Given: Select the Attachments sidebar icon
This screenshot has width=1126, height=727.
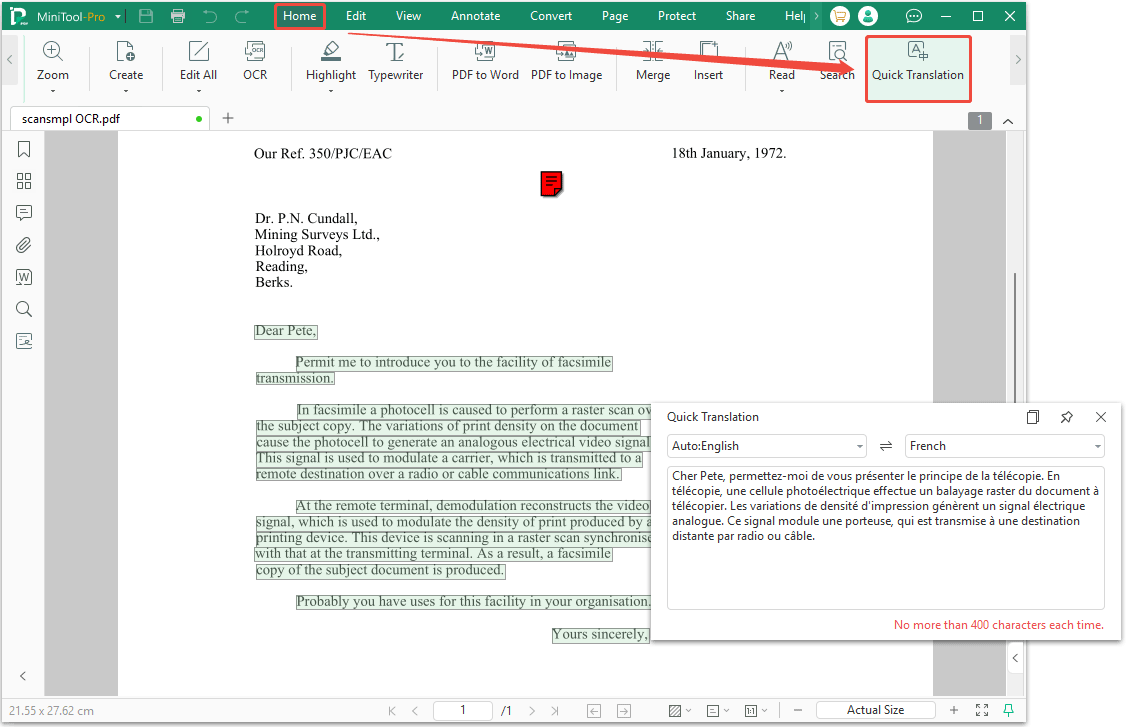Looking at the screenshot, I should [x=23, y=245].
